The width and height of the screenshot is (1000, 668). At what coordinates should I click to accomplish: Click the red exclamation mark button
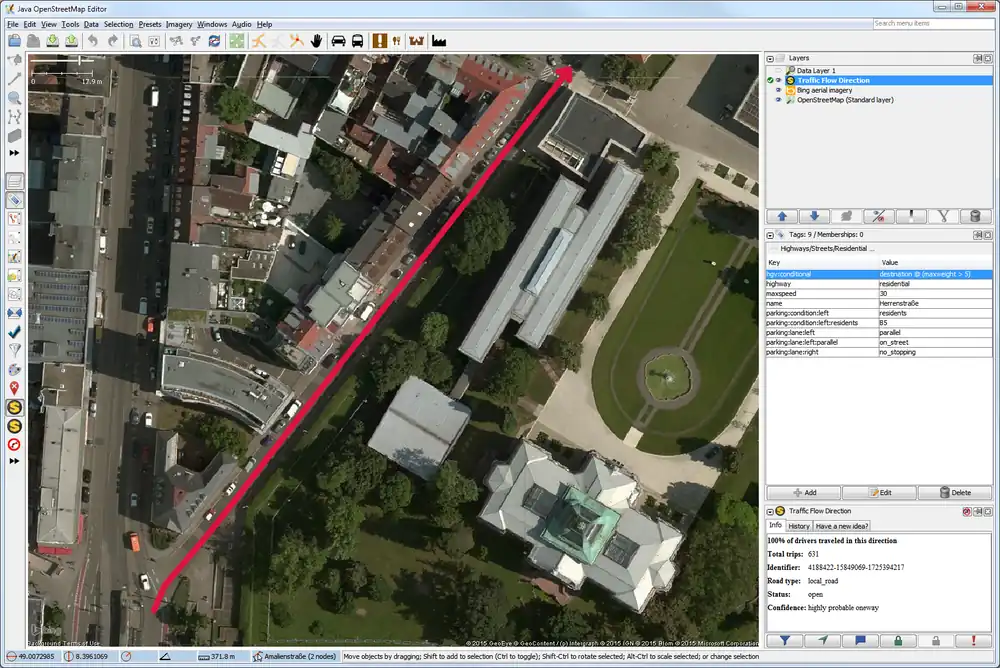click(x=972, y=640)
